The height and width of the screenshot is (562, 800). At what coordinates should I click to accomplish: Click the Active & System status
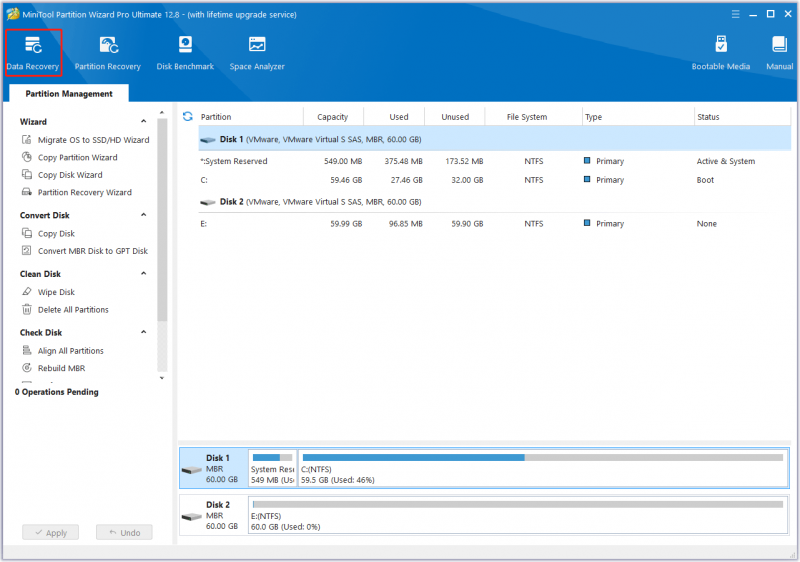[x=726, y=161]
